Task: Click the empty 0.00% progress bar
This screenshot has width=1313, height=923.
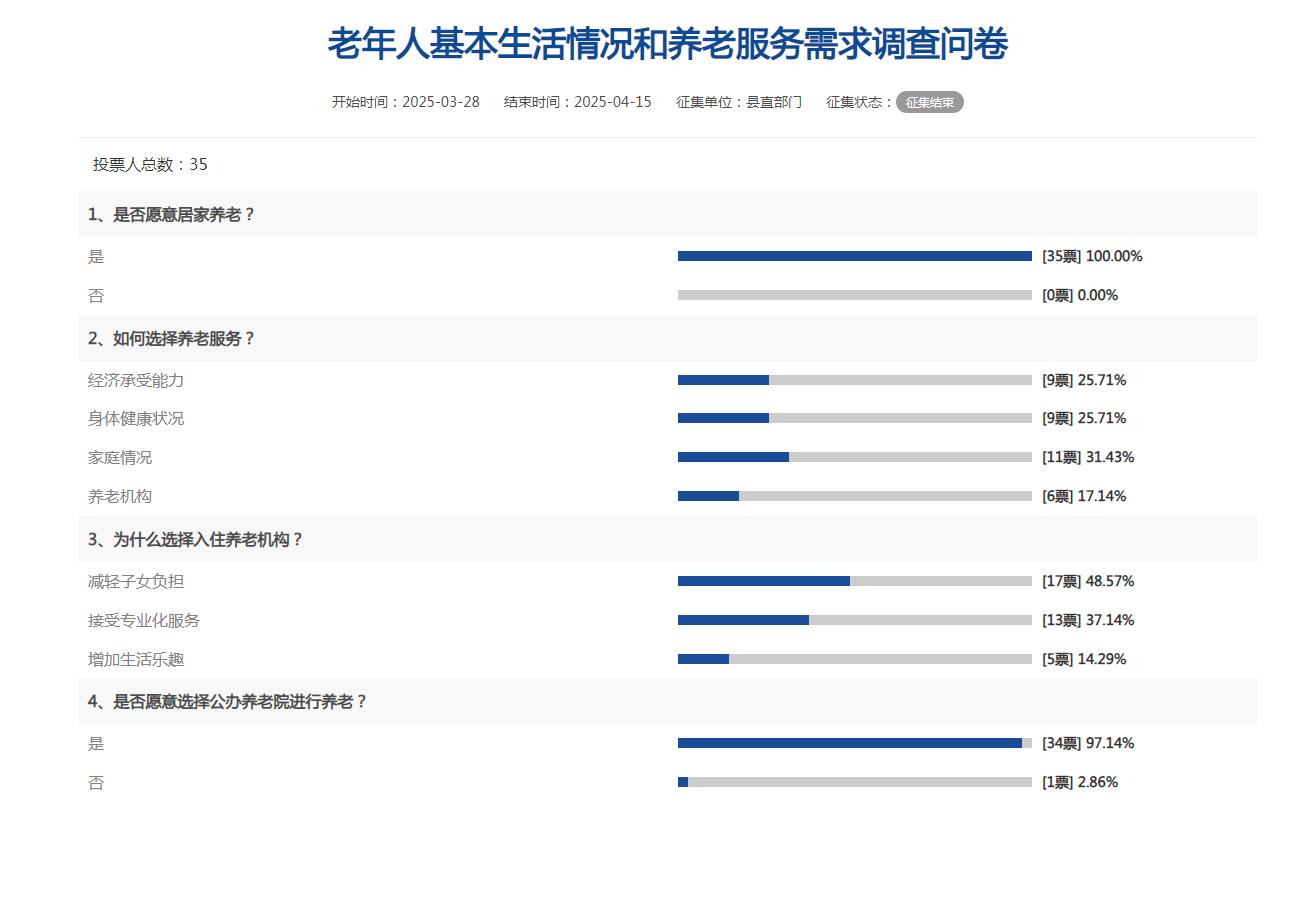Action: click(x=854, y=295)
